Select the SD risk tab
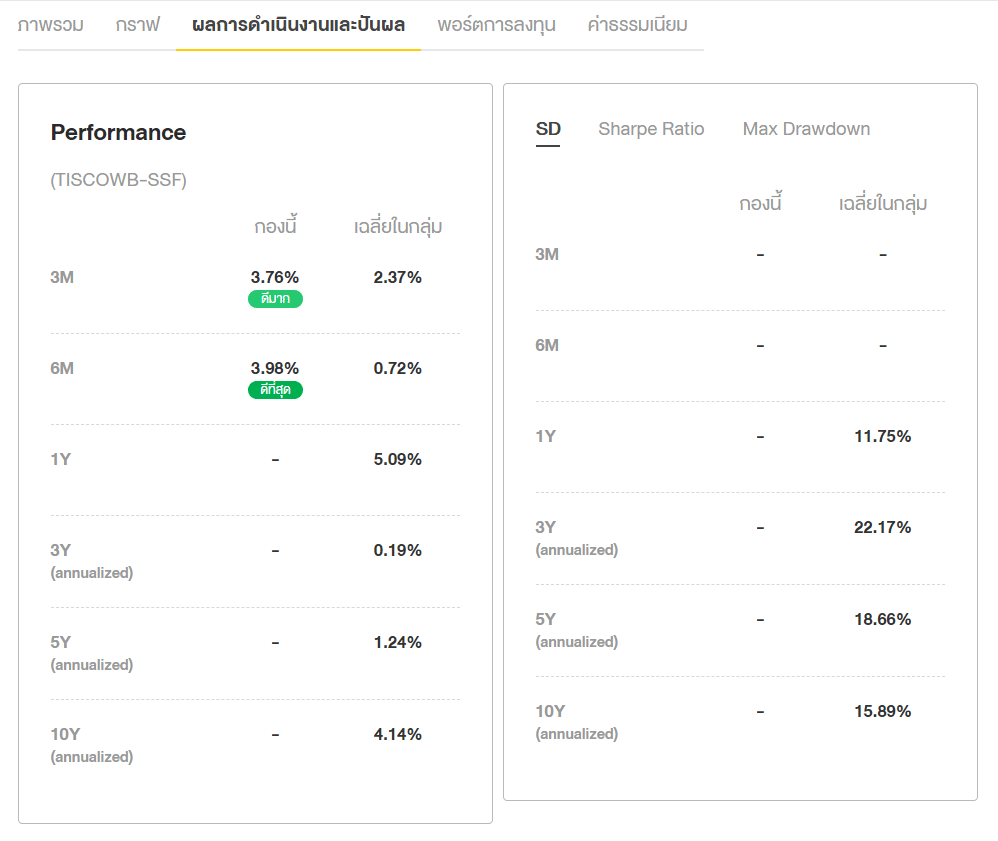The width and height of the screenshot is (998, 841). point(548,129)
